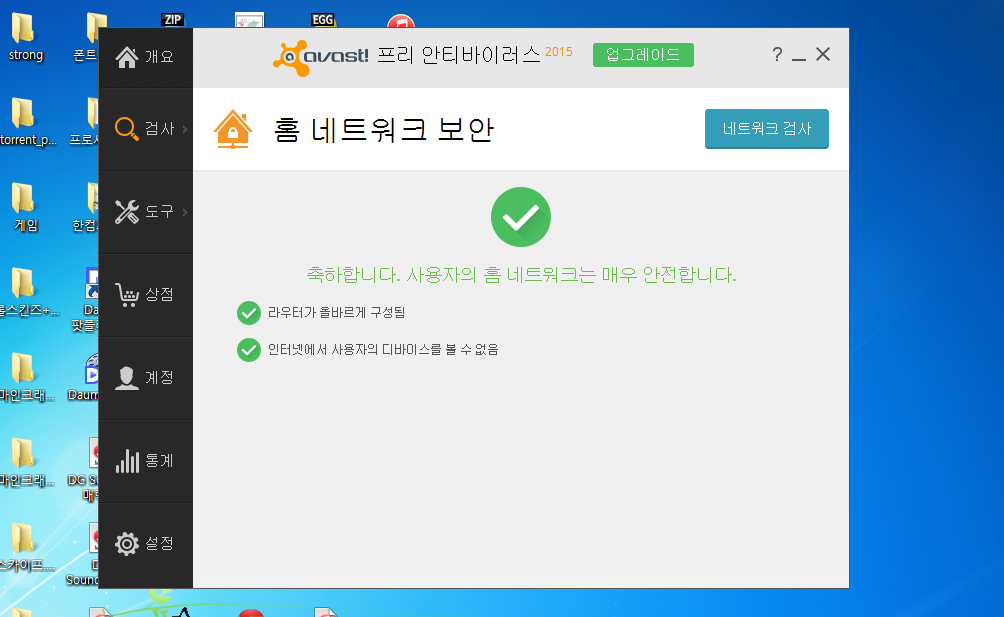Click the device-not-visible green check

[248, 350]
